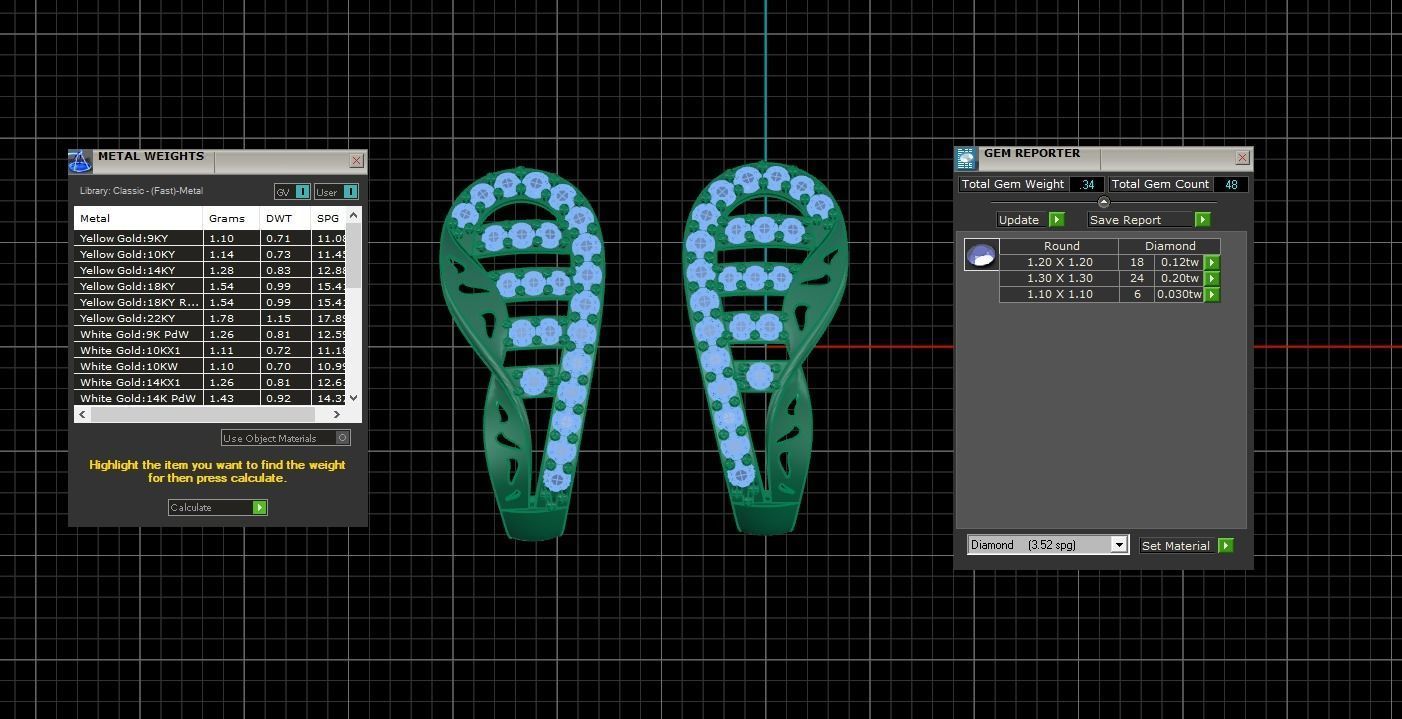Click the right pendant model in viewport
The image size is (1402, 719).
(765, 347)
